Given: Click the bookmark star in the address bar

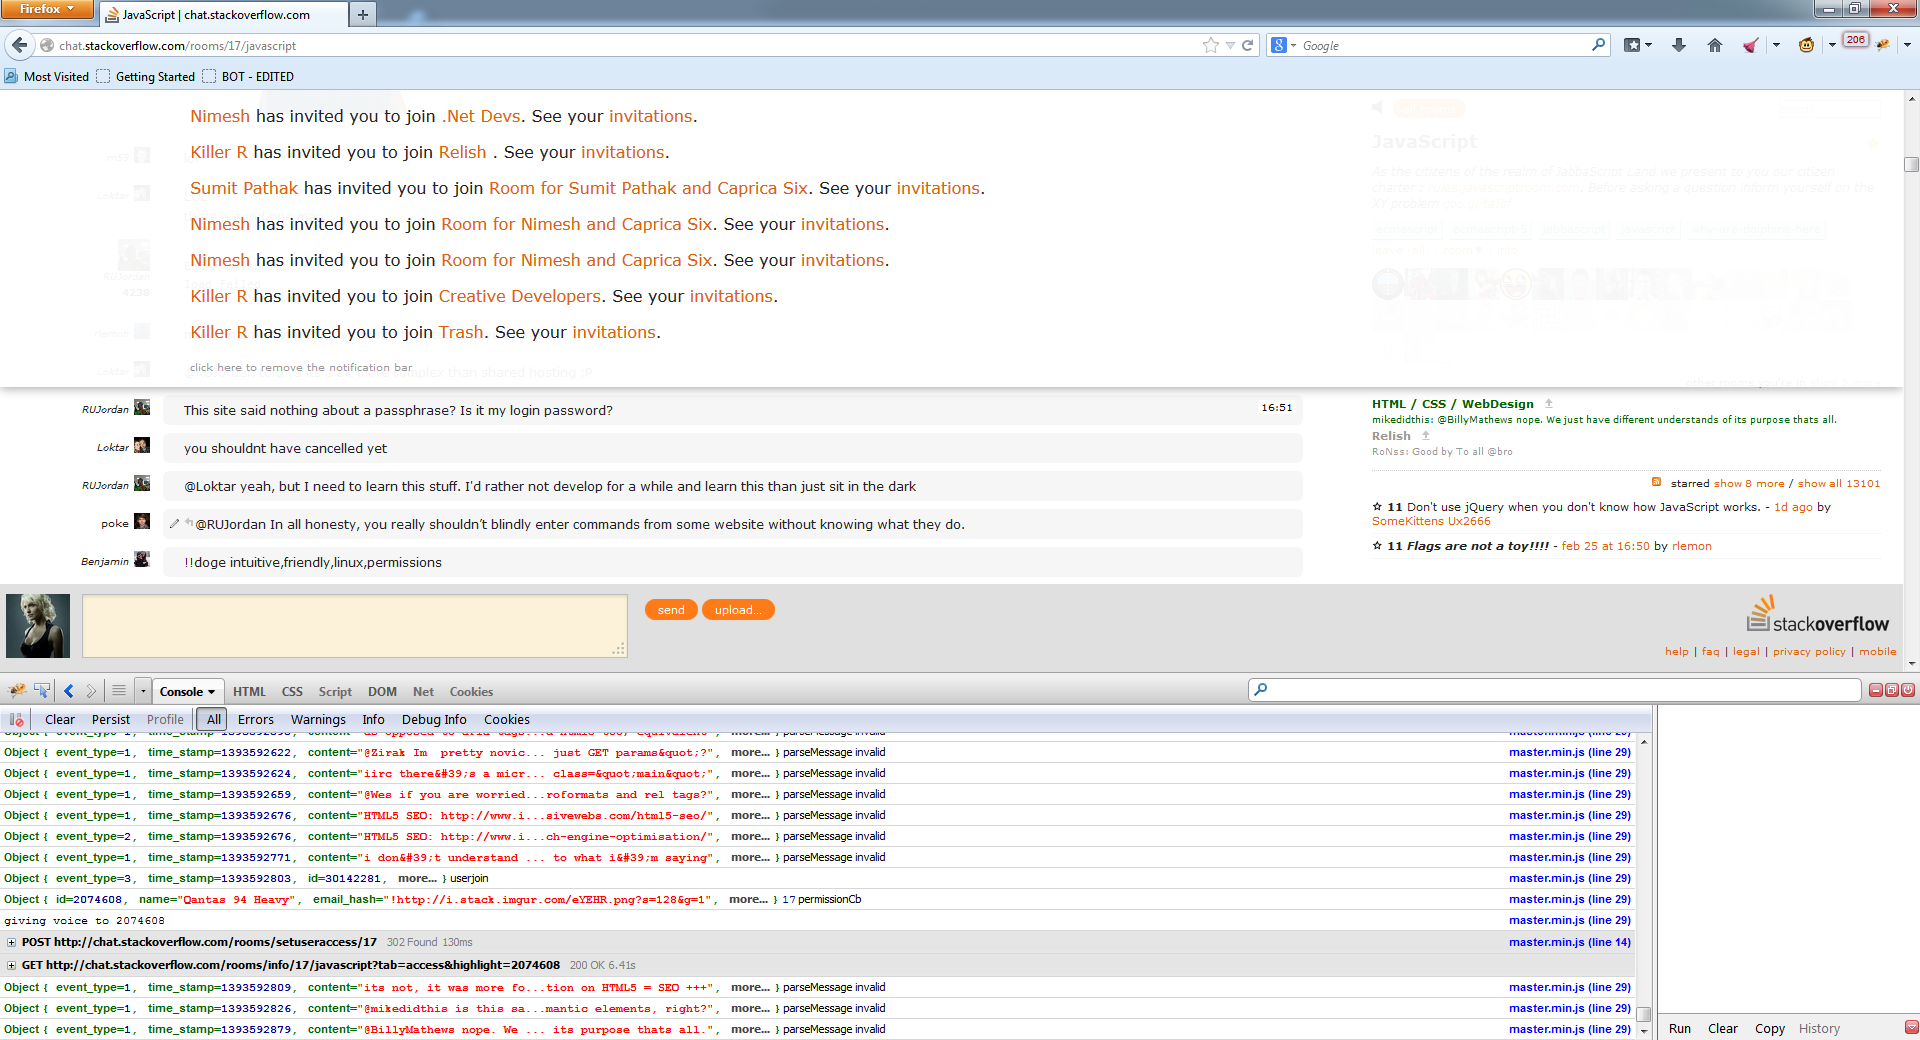Looking at the screenshot, I should (x=1211, y=45).
